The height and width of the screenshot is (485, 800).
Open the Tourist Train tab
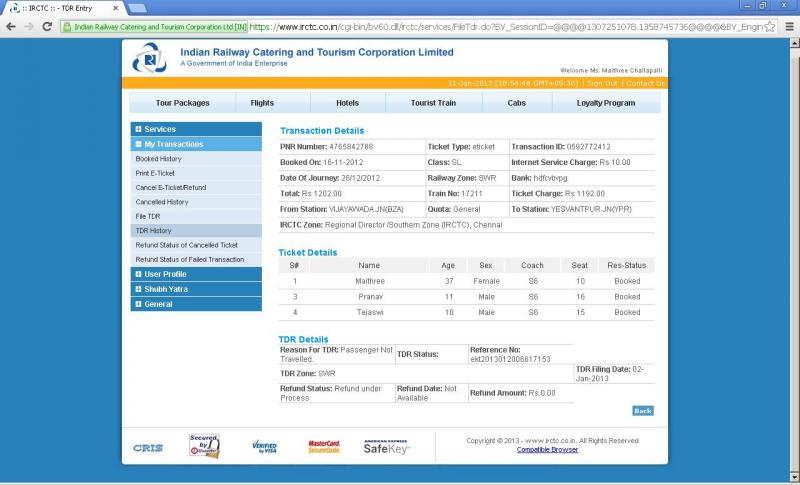pos(434,103)
